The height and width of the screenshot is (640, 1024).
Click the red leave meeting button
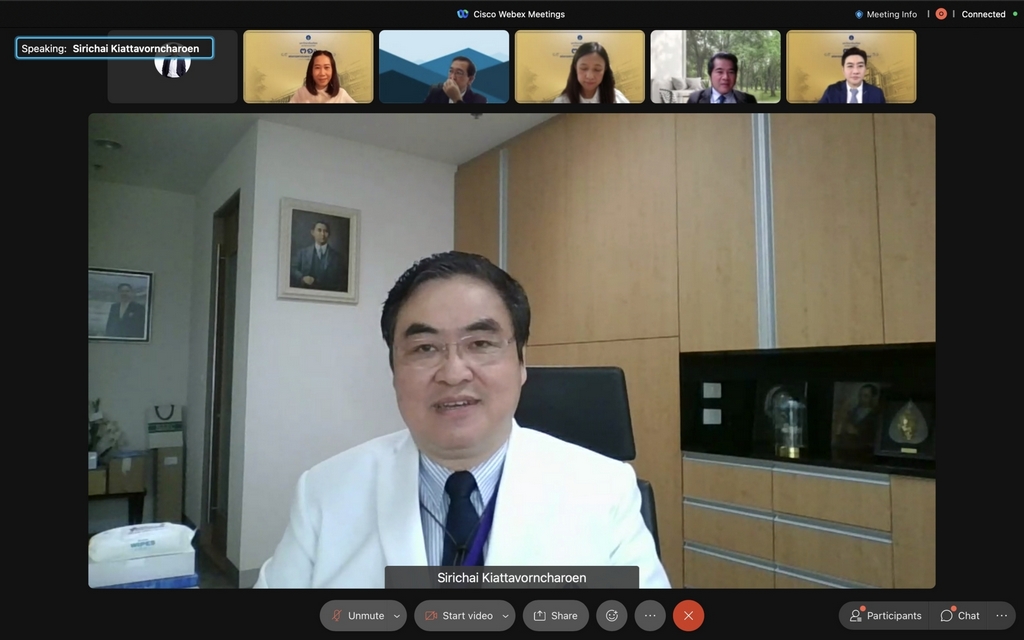(688, 616)
